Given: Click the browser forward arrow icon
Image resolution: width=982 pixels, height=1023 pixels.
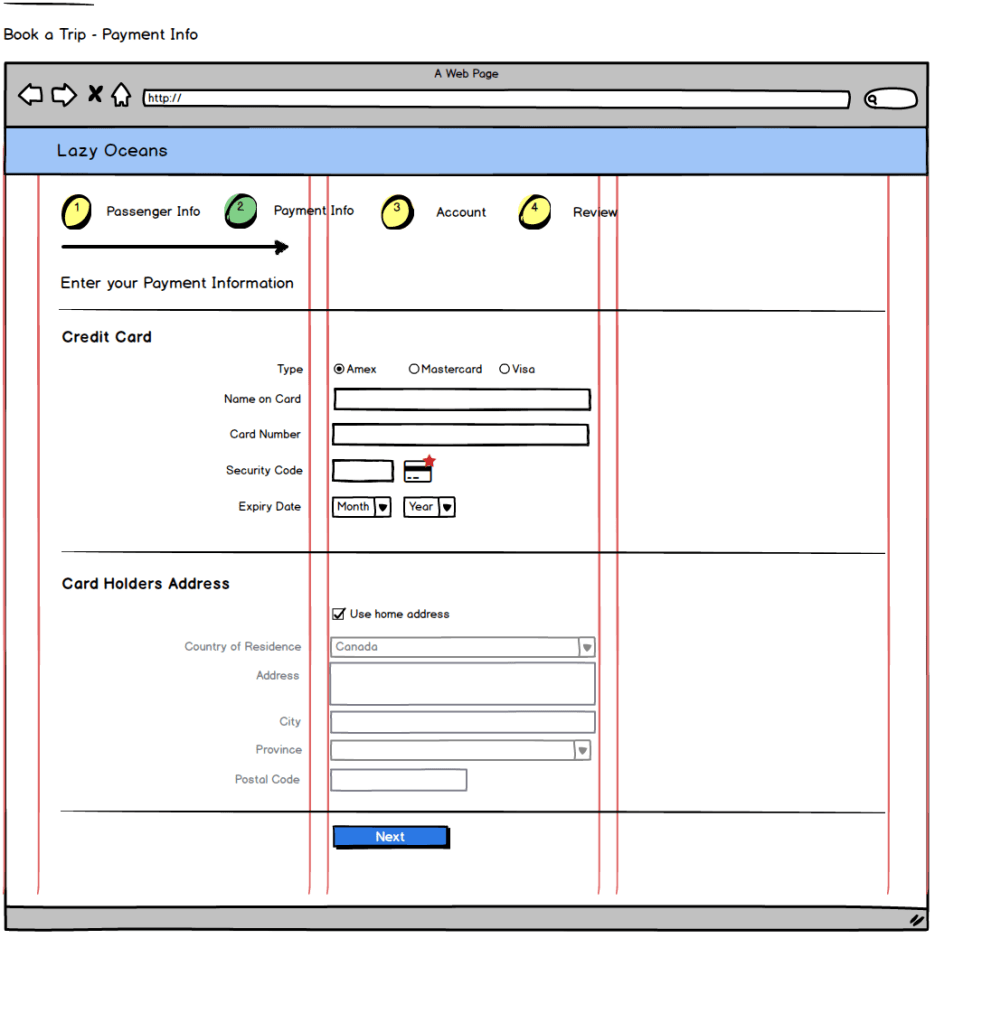Looking at the screenshot, I should tap(64, 95).
